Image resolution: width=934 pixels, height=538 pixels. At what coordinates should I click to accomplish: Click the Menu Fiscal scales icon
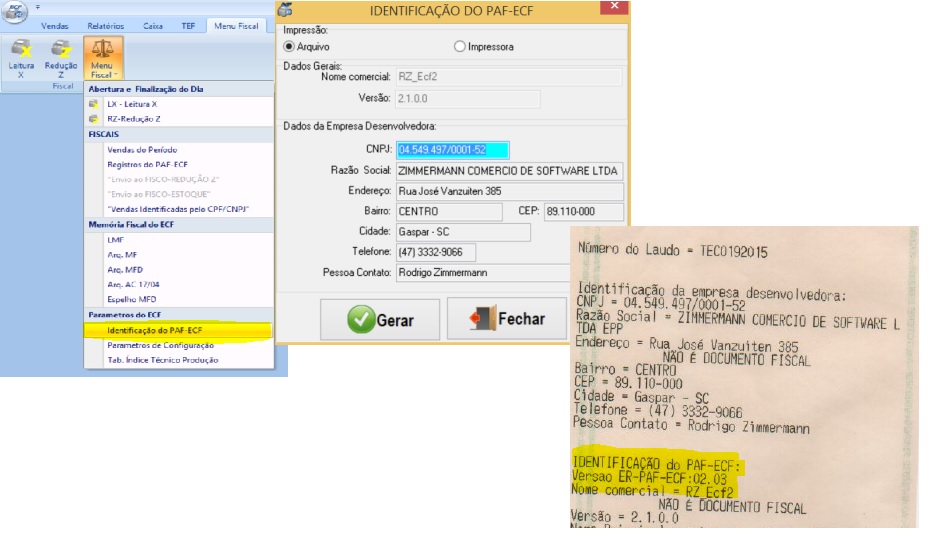pyautogui.click(x=102, y=50)
